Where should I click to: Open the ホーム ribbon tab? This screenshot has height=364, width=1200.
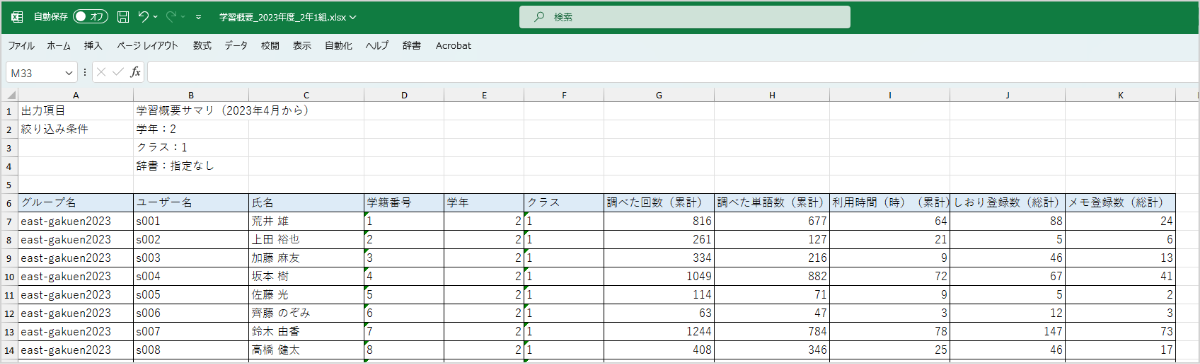coord(59,46)
